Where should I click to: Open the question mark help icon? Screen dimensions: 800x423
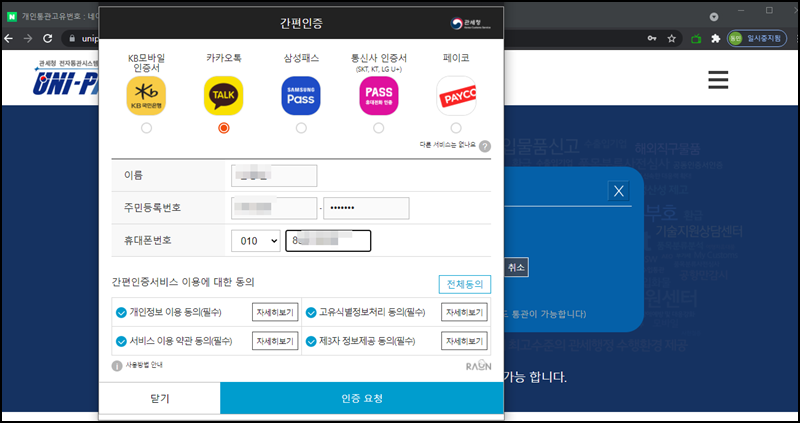coord(485,146)
